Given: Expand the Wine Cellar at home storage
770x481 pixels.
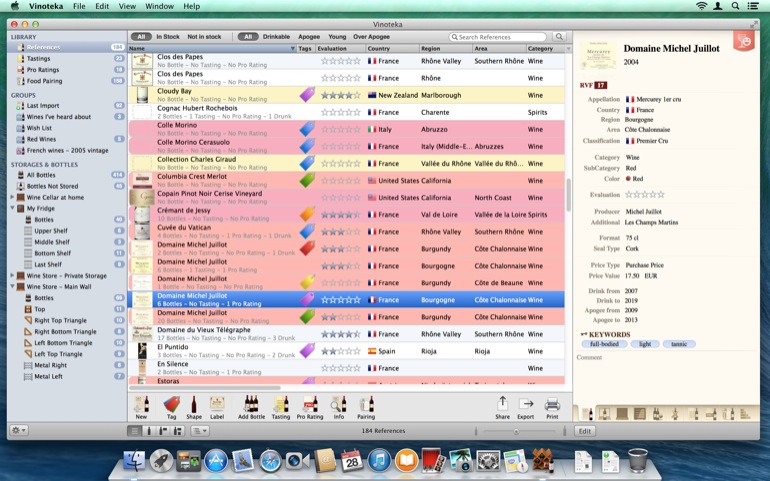Looking at the screenshot, I should 12,197.
